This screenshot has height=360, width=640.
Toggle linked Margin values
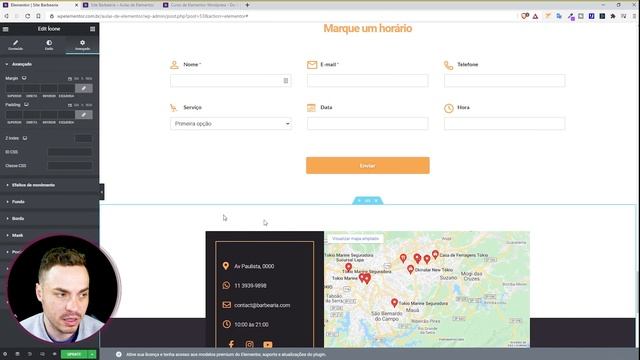84,88
